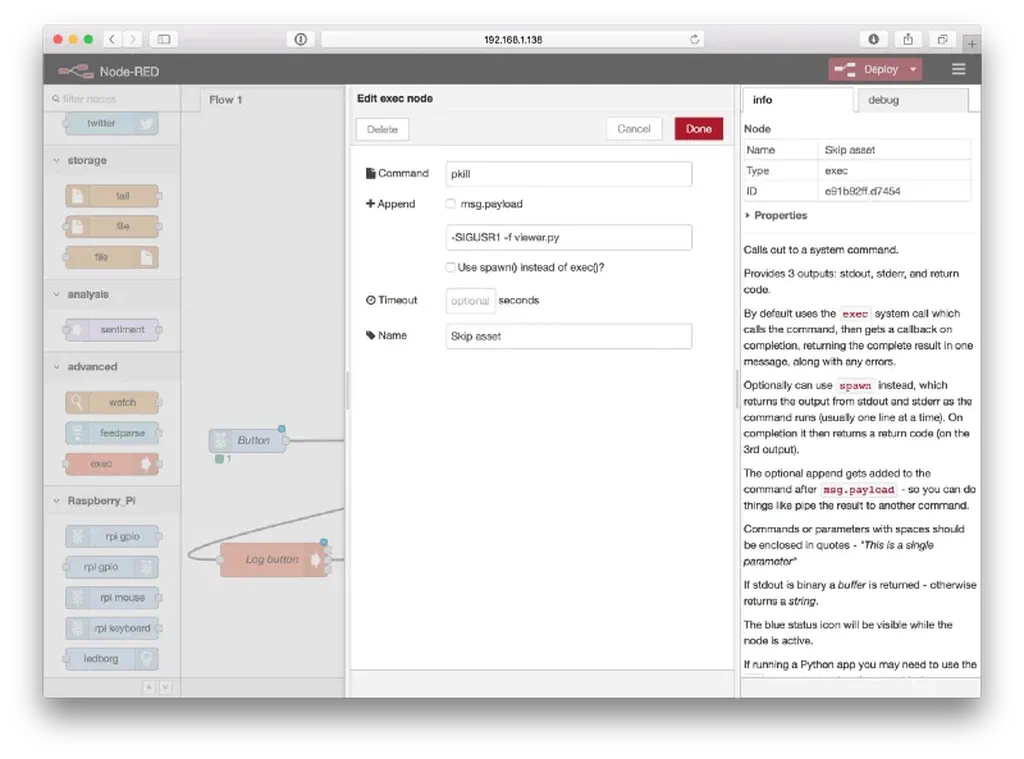Image resolution: width=1024 pixels, height=759 pixels.
Task: Click the twitter node in palette
Action: (x=112, y=123)
